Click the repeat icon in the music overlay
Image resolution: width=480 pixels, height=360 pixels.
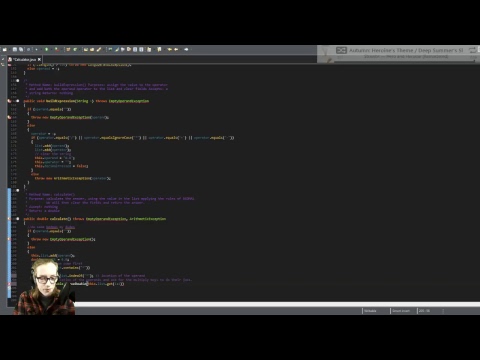click(x=473, y=50)
